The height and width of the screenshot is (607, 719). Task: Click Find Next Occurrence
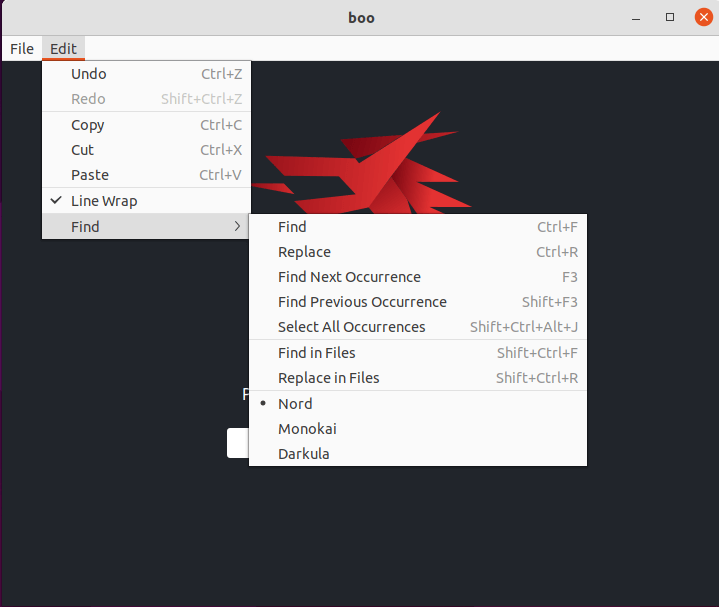tap(349, 277)
